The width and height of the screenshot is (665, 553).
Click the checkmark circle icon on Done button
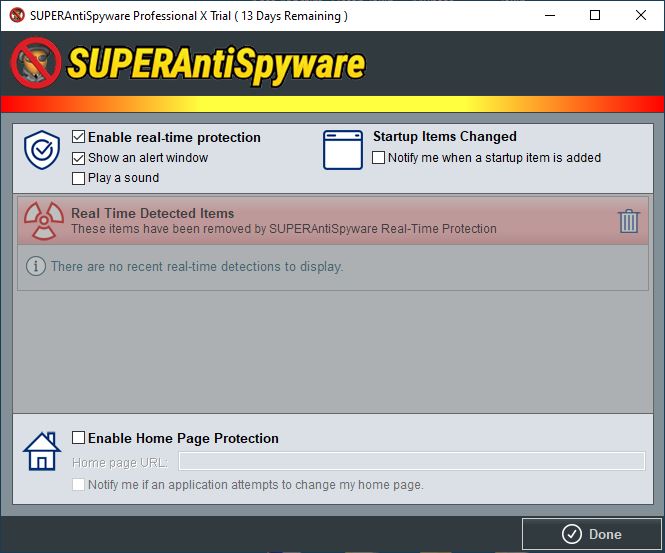coord(572,534)
